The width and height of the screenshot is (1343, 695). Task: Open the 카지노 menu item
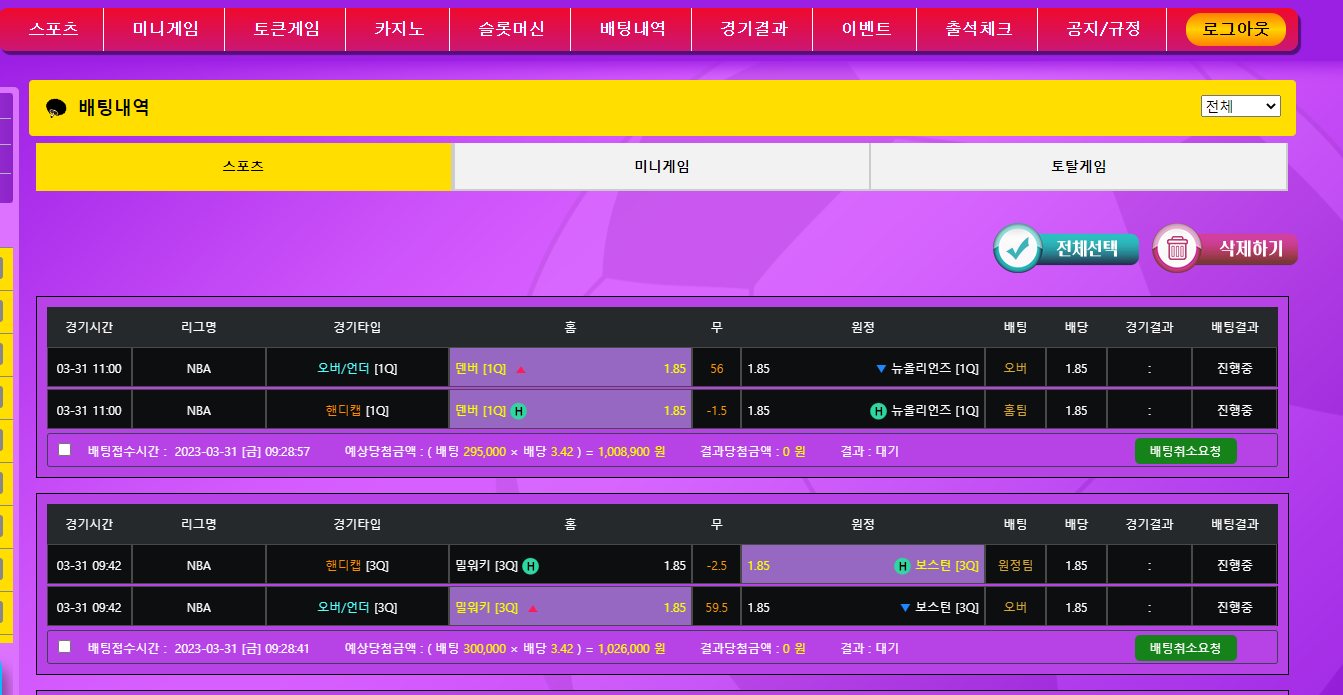(399, 29)
